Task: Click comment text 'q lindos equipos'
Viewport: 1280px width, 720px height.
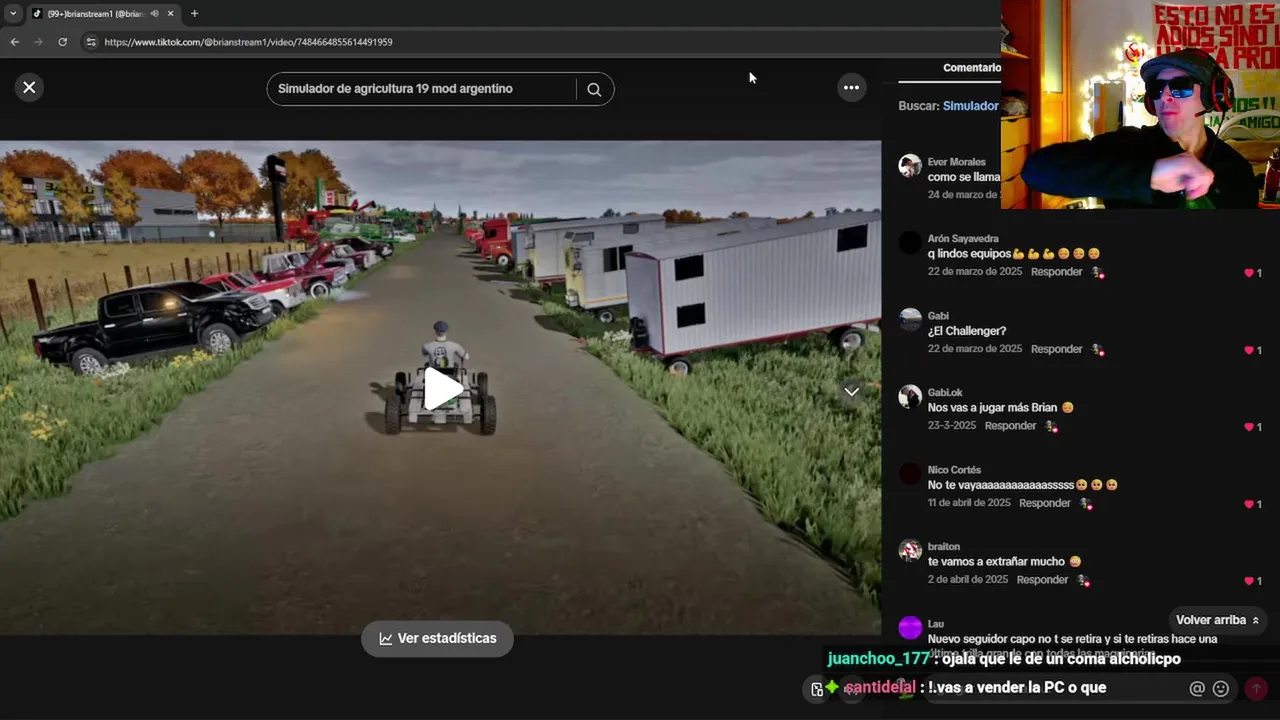Action: 969,254
